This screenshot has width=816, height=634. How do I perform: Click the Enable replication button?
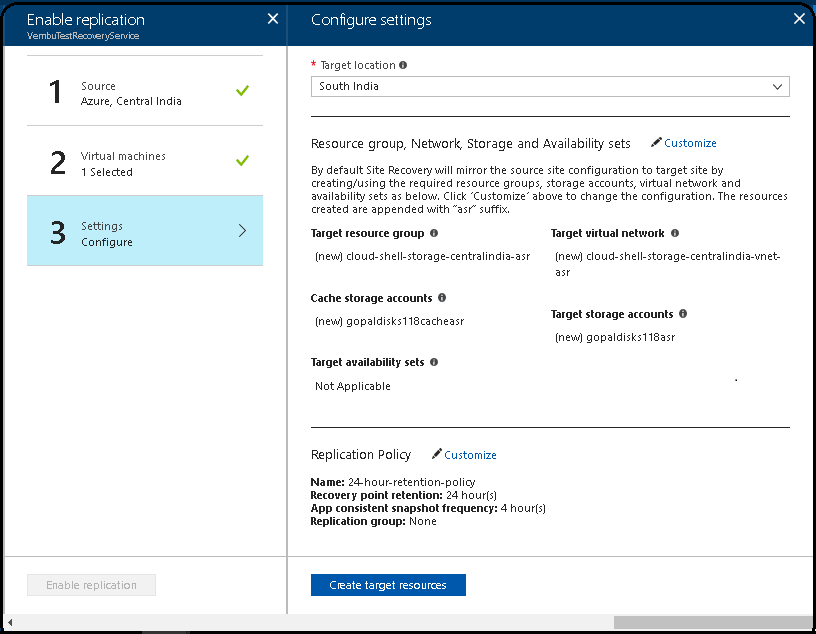(92, 585)
